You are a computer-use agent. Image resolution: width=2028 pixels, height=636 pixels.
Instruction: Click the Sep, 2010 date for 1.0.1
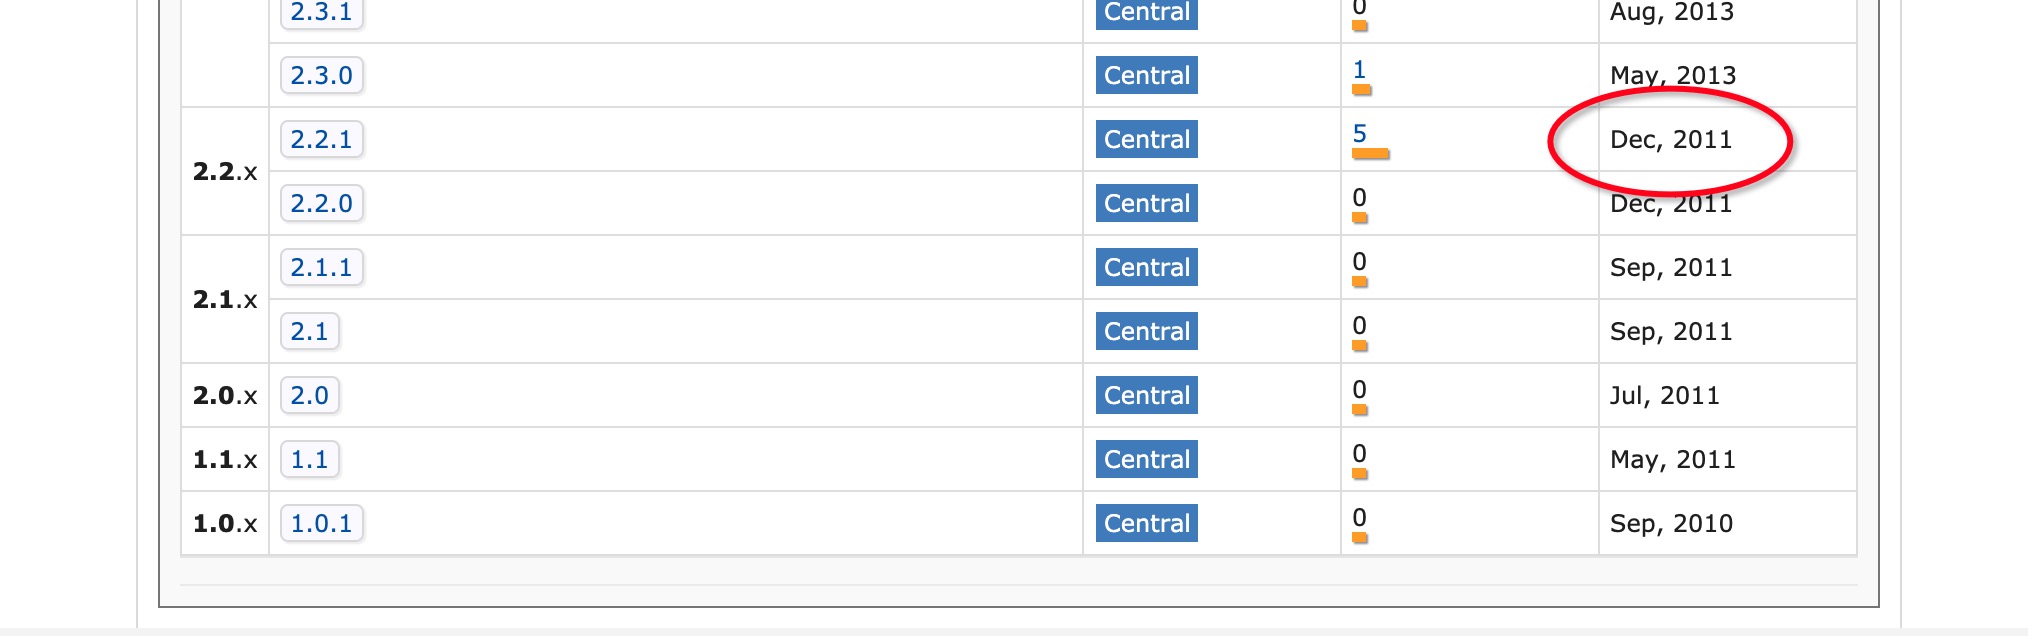[x=1670, y=523]
